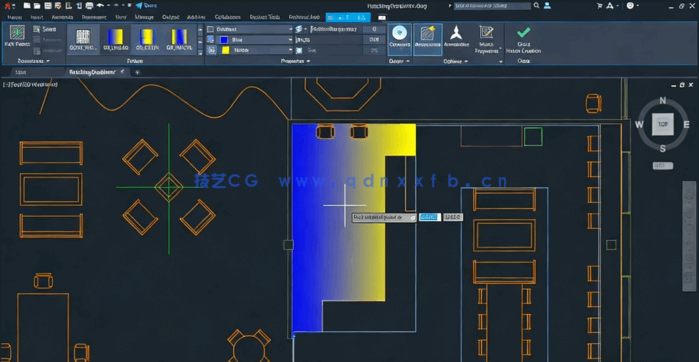This screenshot has width=699, height=362.
Task: Switch to the Start file tab
Action: 20,72
